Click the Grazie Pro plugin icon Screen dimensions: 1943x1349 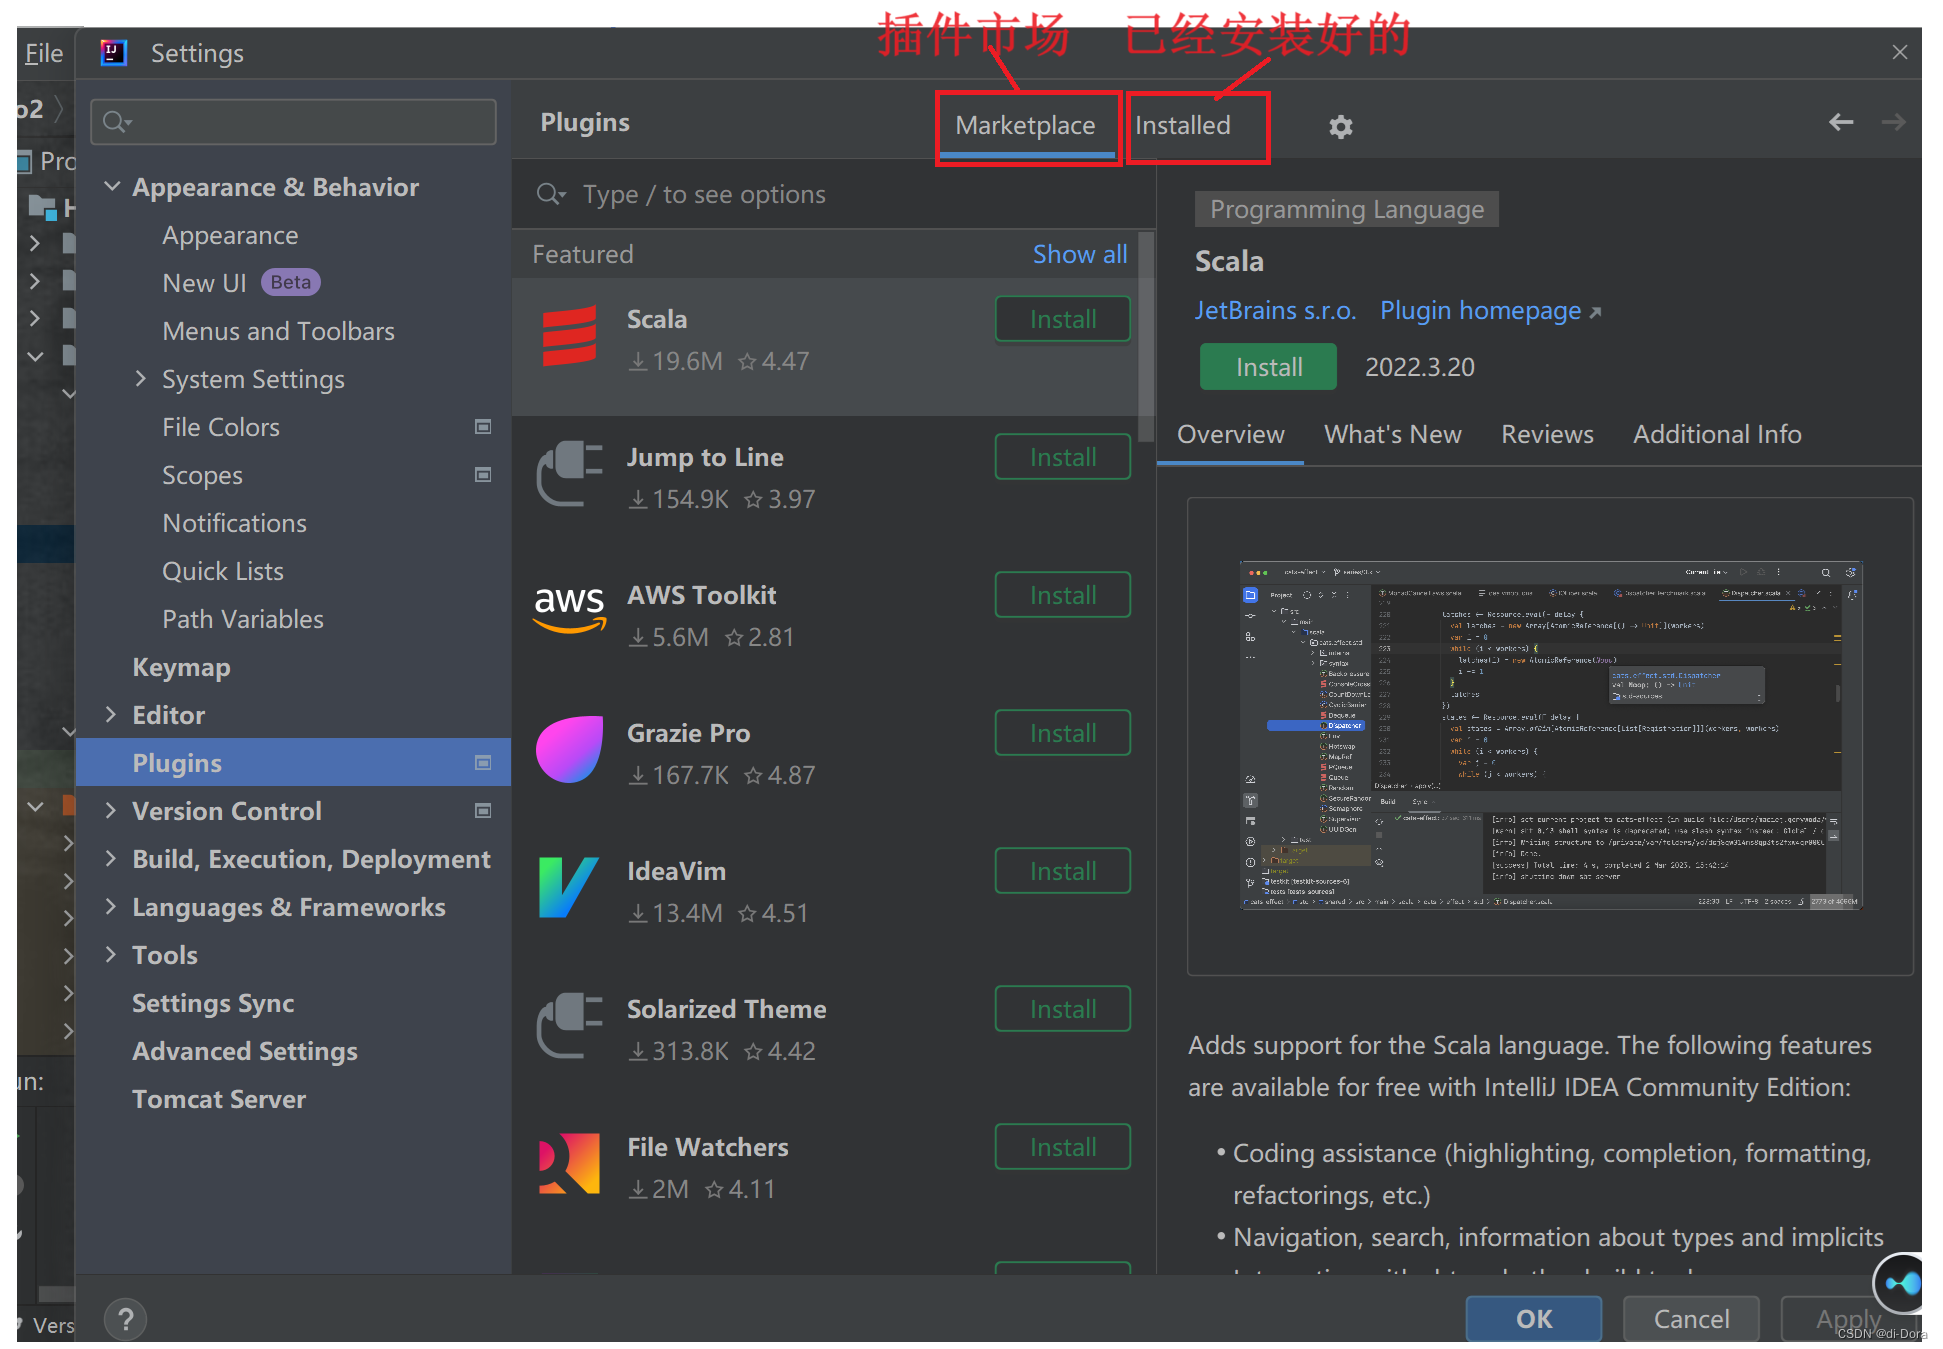(569, 750)
